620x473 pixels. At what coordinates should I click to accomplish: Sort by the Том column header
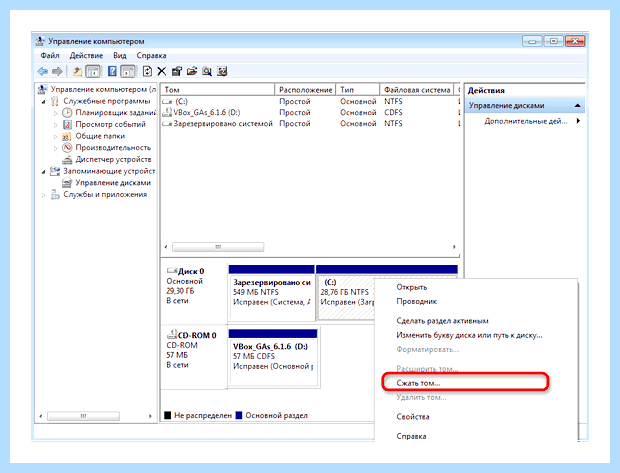tap(217, 90)
